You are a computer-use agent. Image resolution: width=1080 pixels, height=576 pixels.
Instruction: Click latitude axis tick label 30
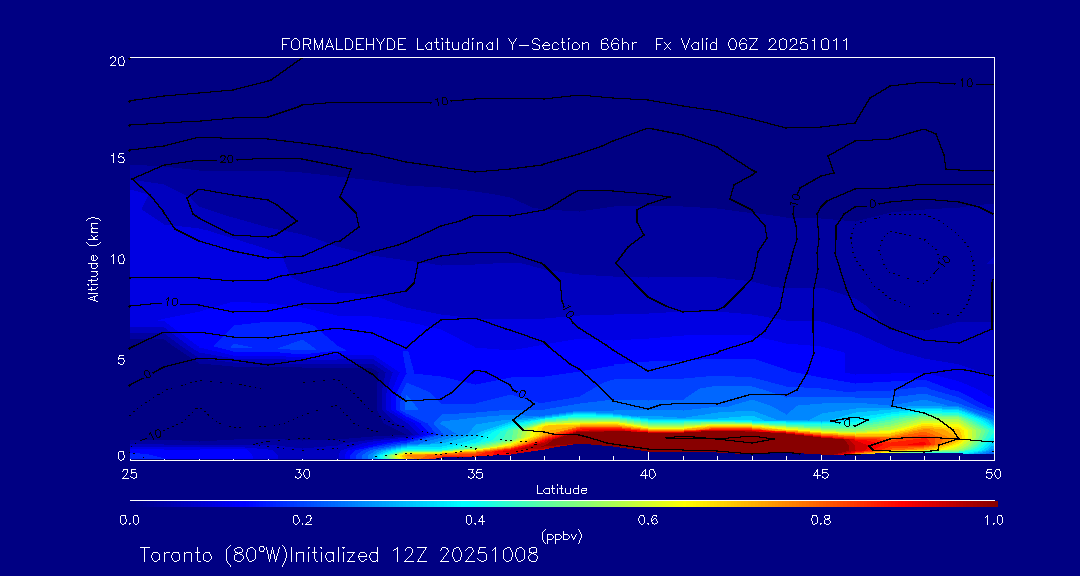click(x=302, y=473)
